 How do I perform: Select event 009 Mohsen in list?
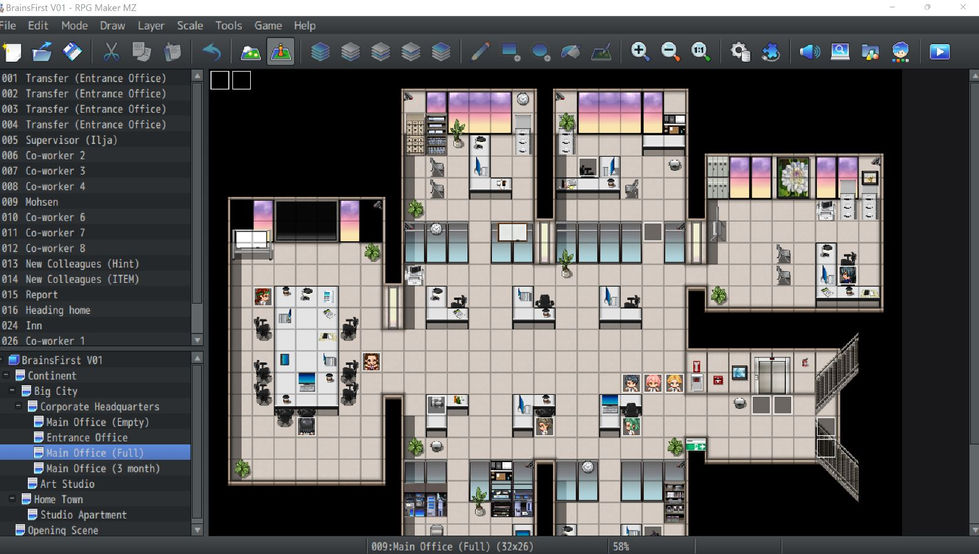click(x=95, y=202)
